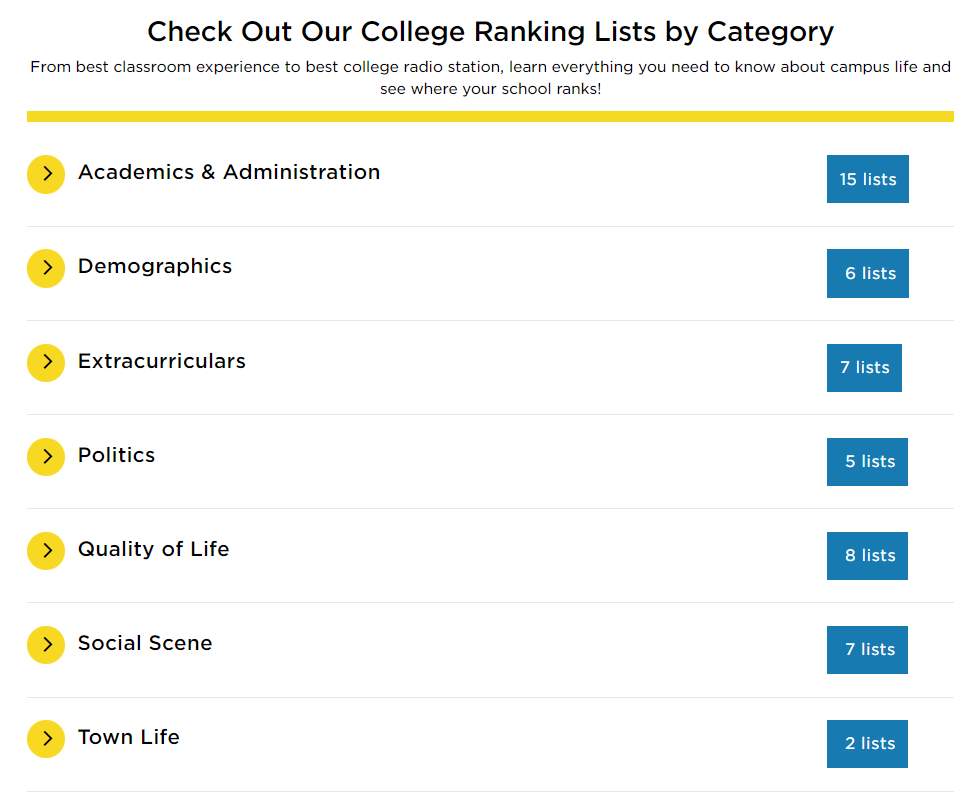Click the 7 lists button beside Extracurriculars
The image size is (966, 794).
point(864,368)
